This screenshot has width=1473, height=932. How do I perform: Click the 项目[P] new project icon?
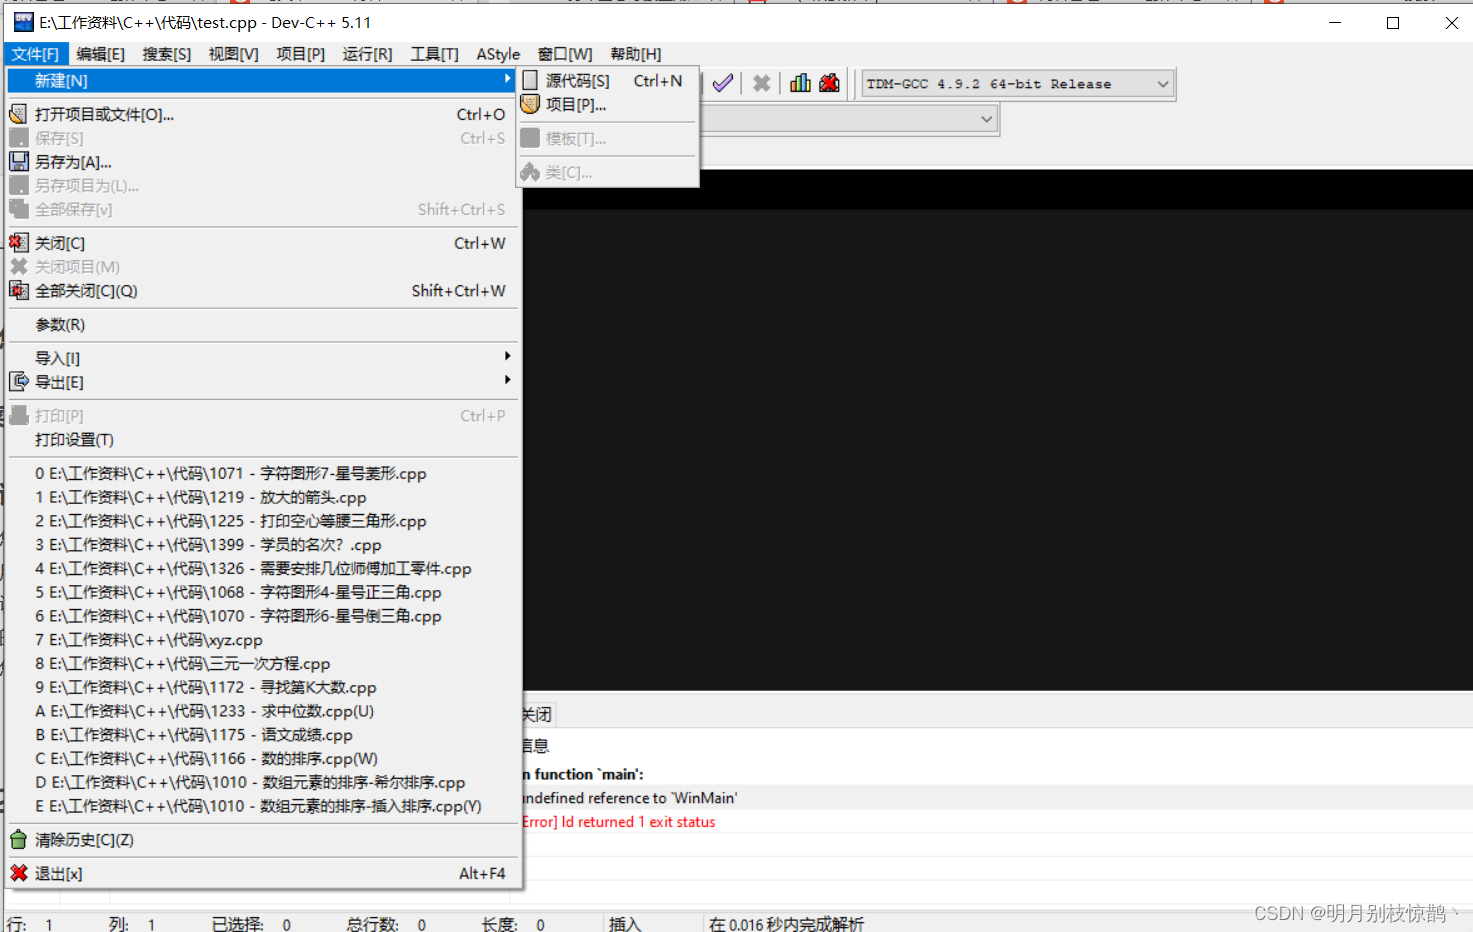(x=530, y=104)
